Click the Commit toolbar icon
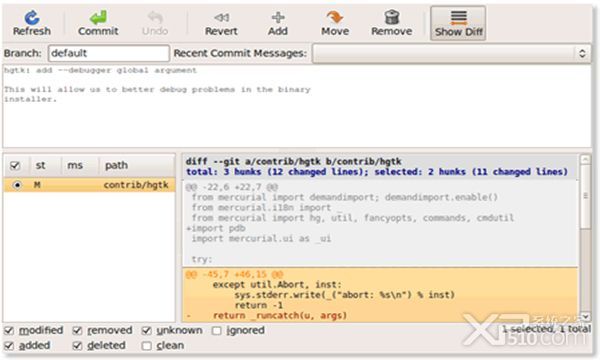This screenshot has width=600, height=360. [x=98, y=23]
